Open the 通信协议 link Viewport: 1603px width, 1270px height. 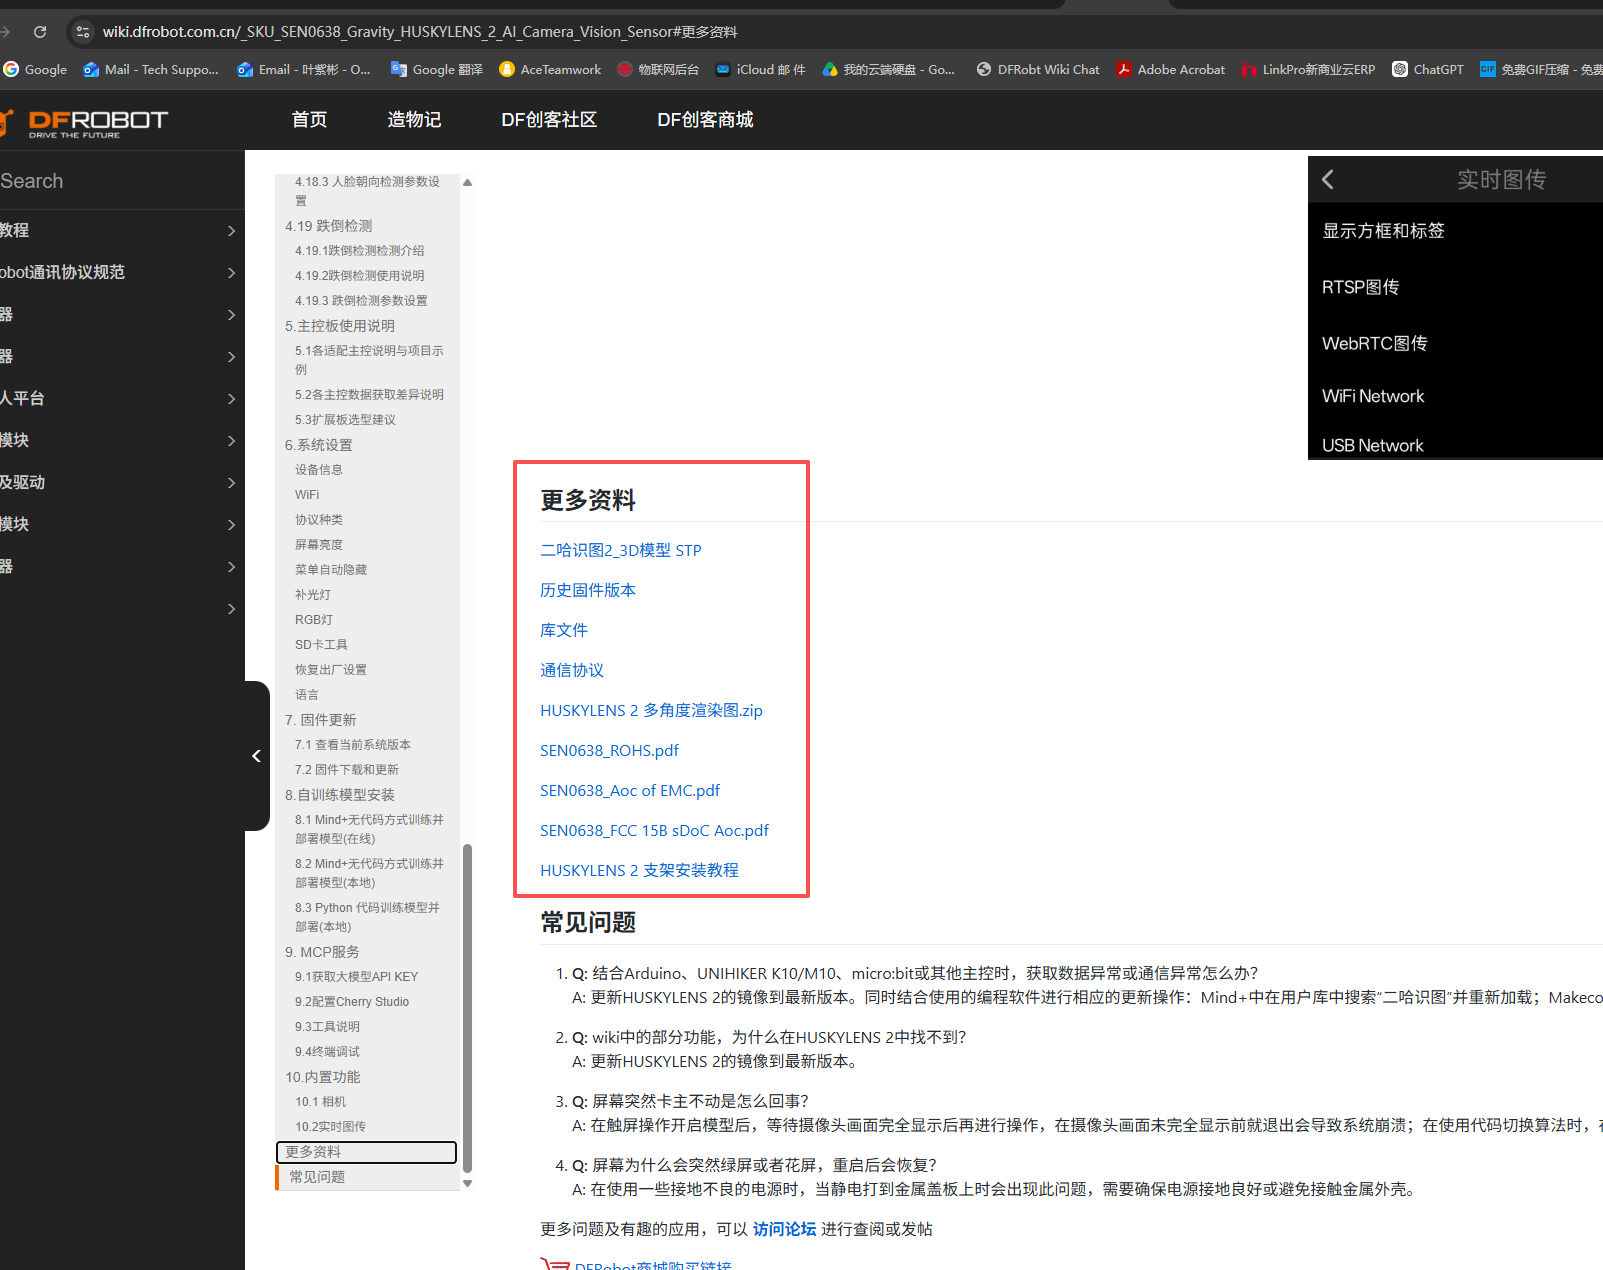tap(572, 670)
